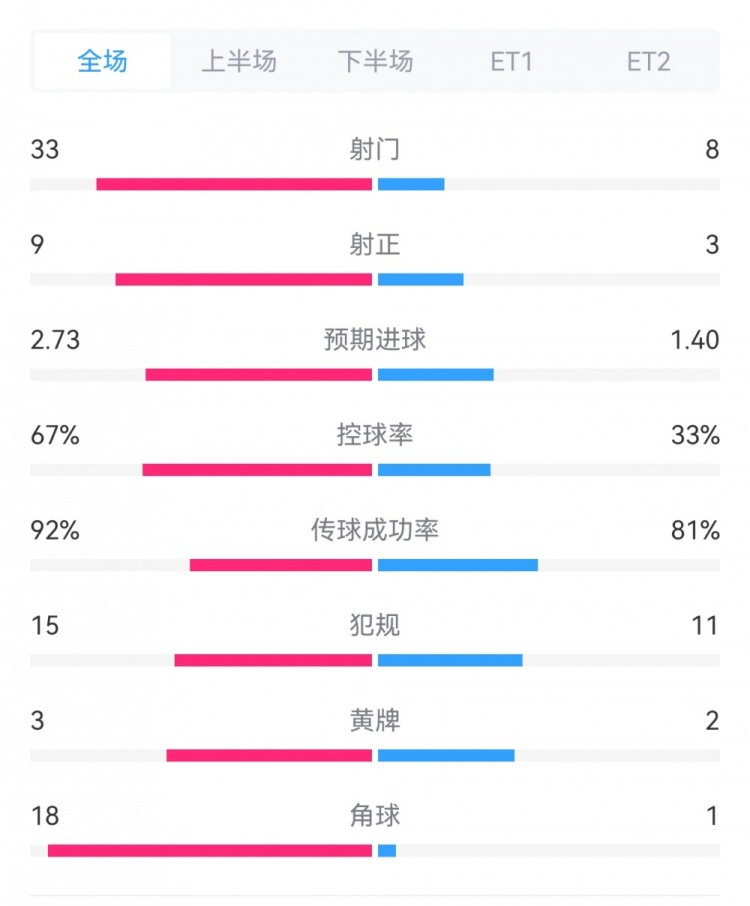
Task: Click the red 射门 shots bar
Action: 234,184
